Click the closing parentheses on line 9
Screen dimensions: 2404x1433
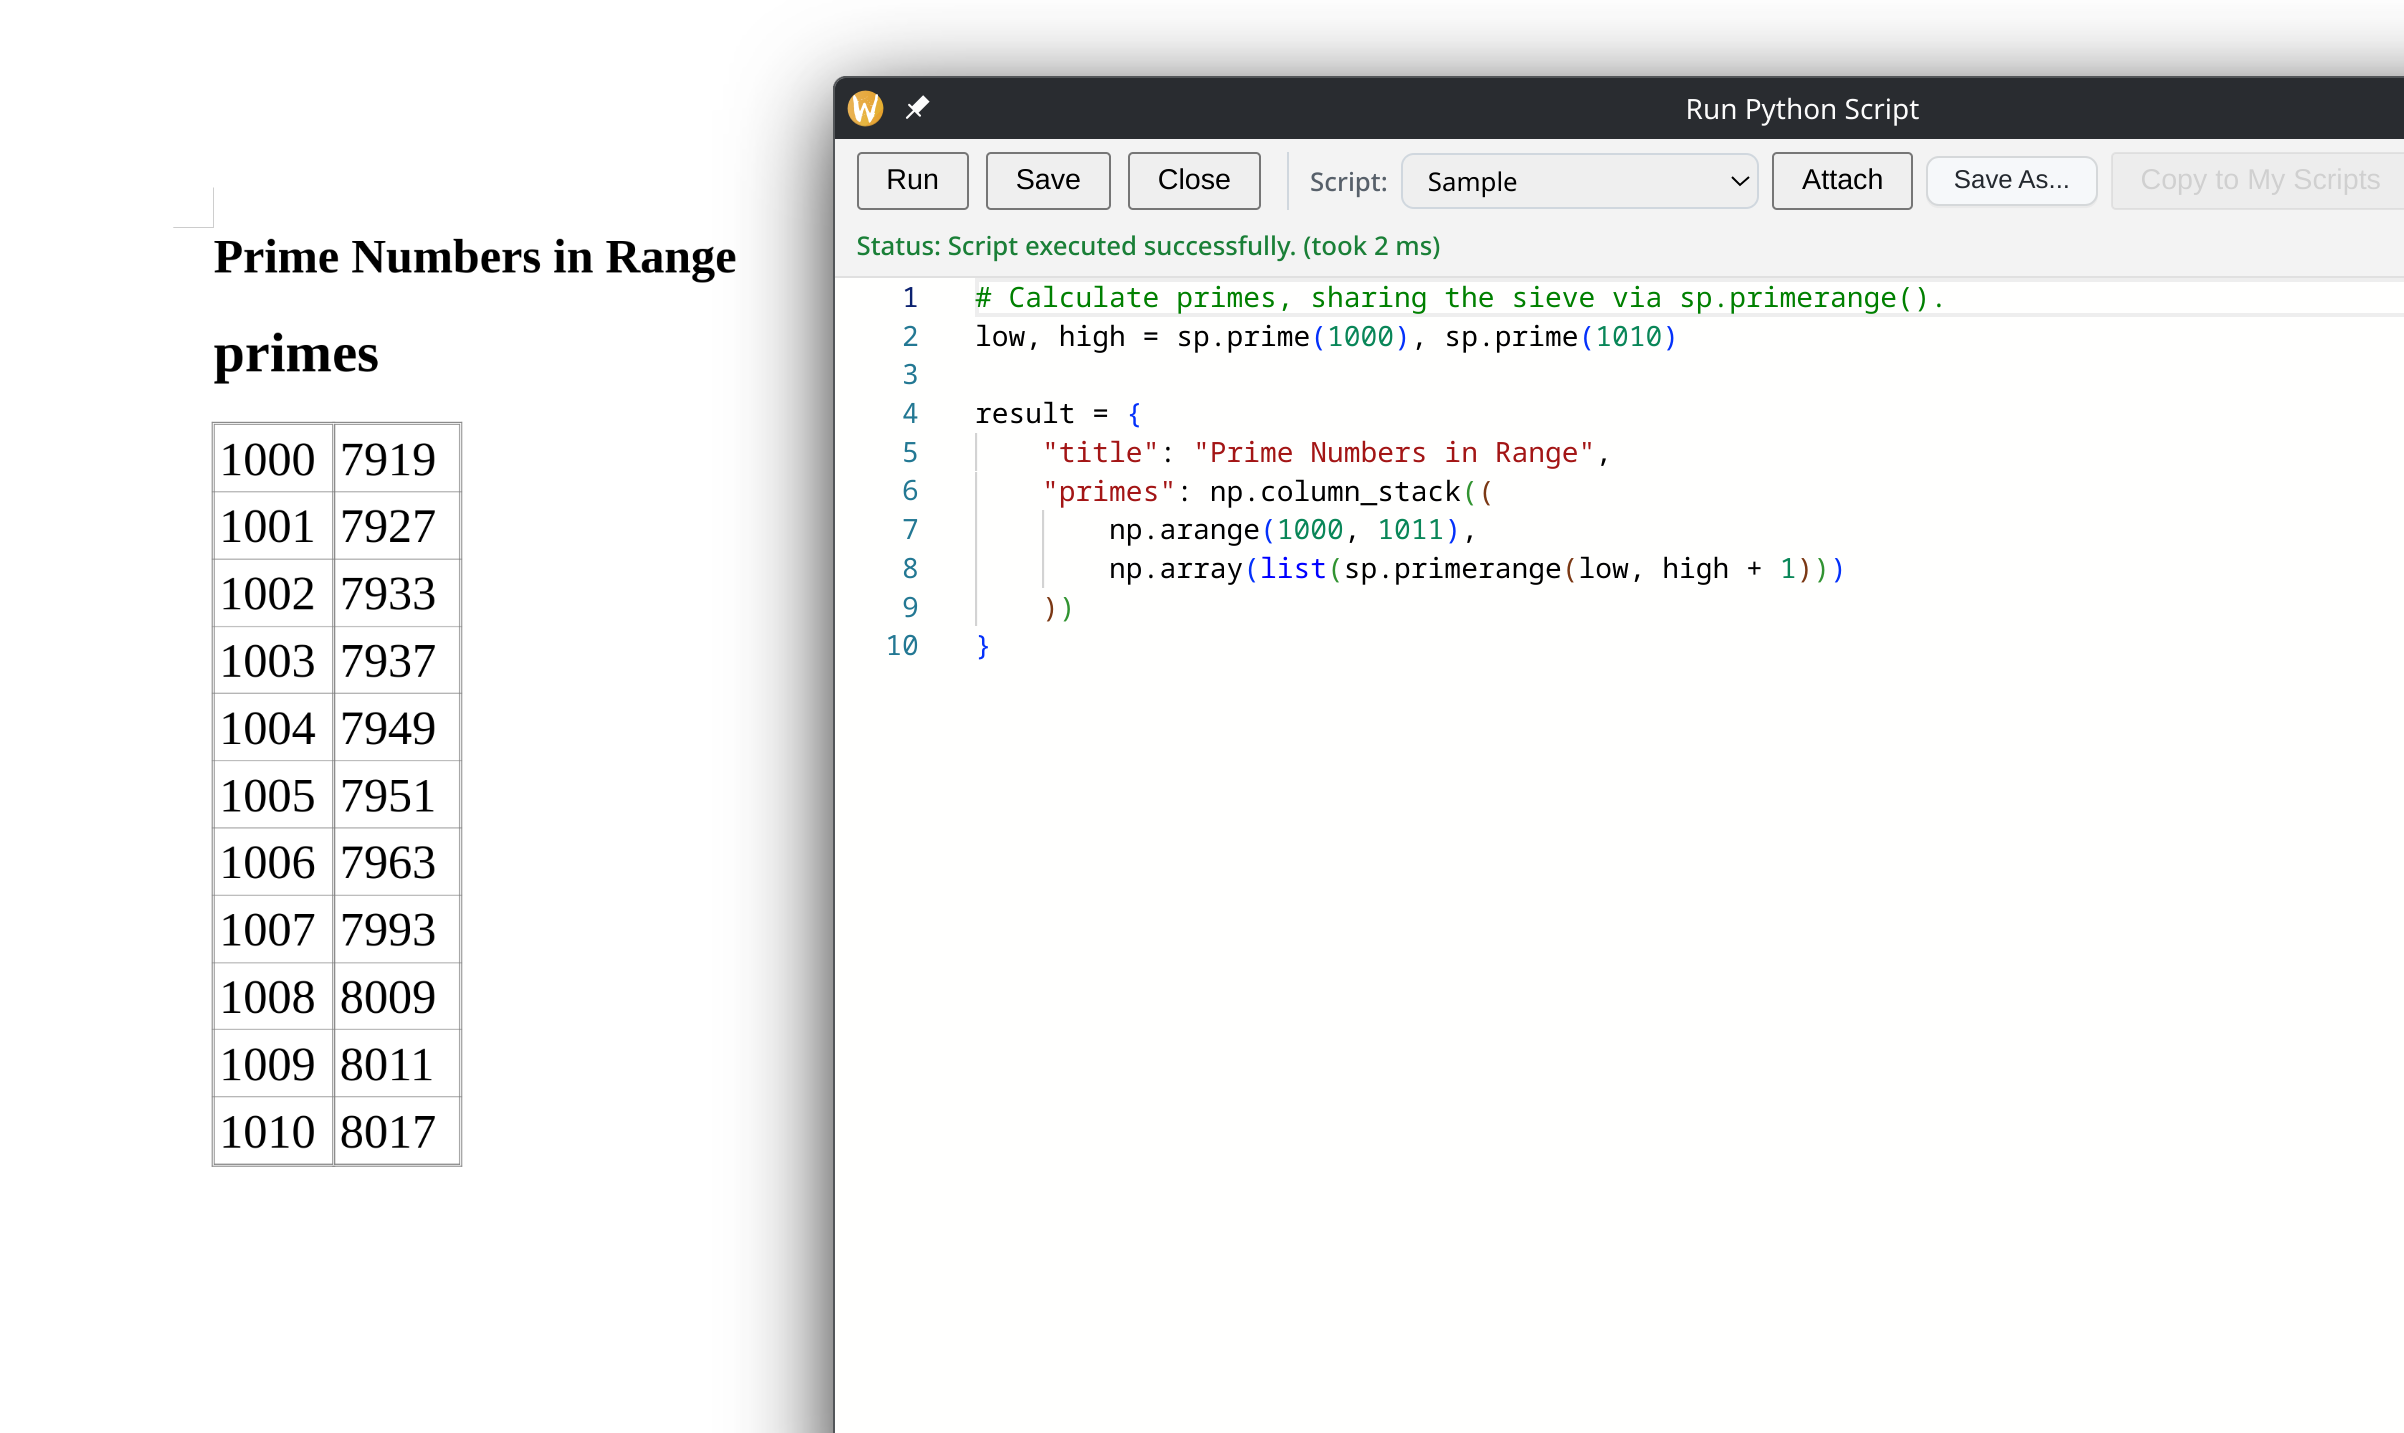click(x=1058, y=608)
